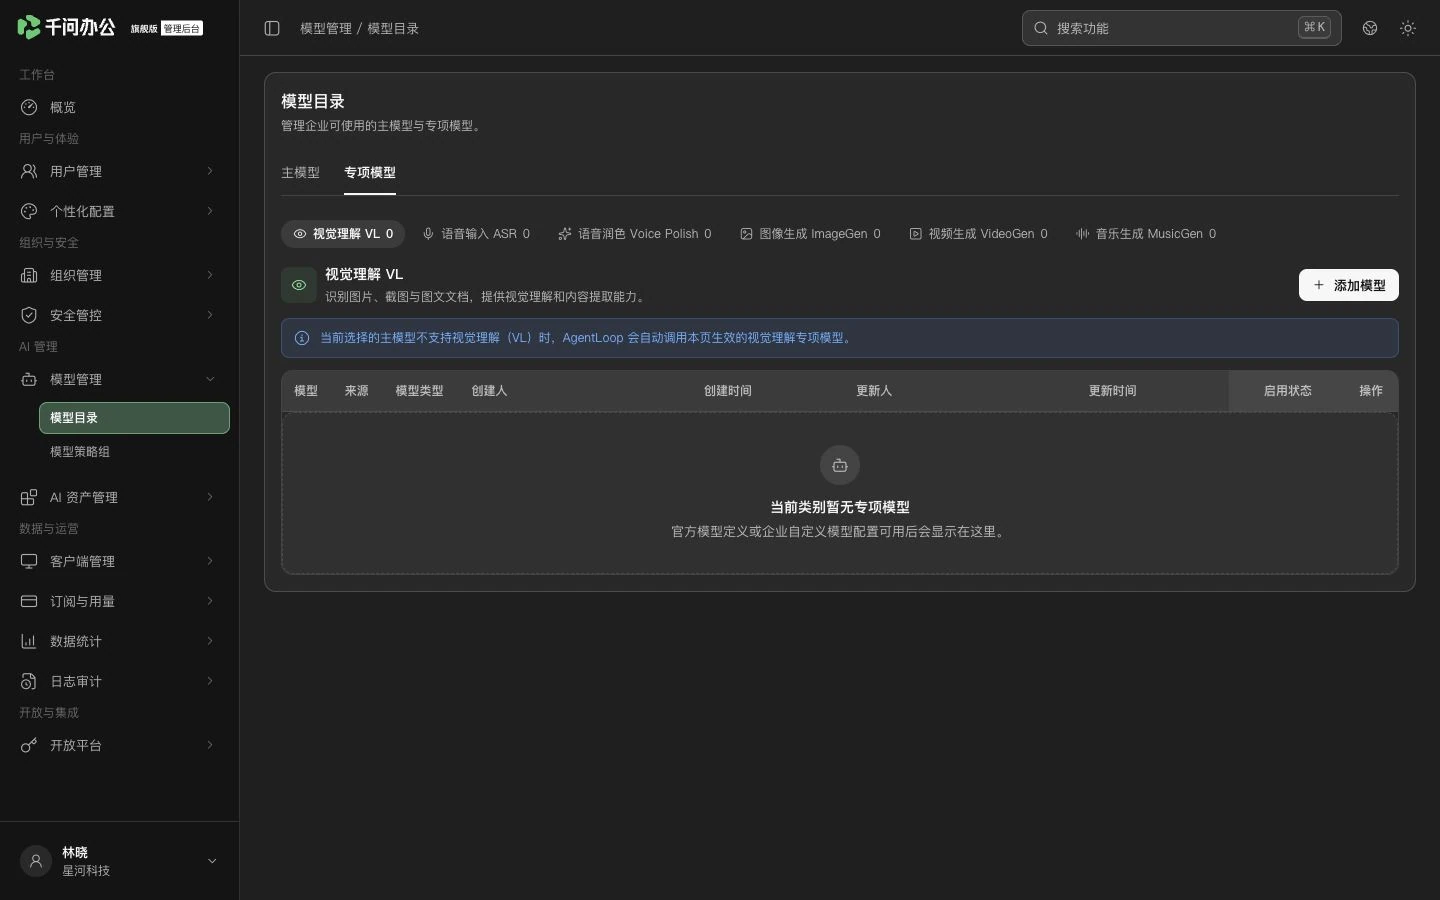
Task: Click the 更新时间 column header
Action: pyautogui.click(x=1112, y=391)
